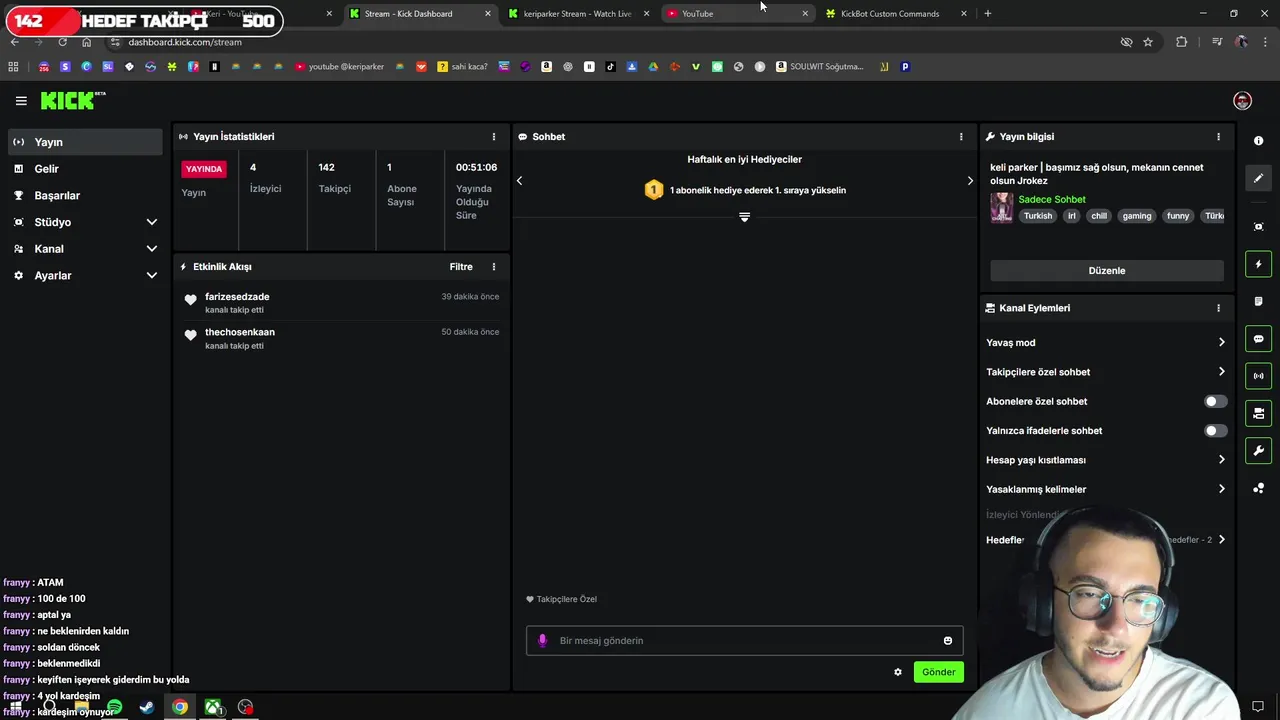Image resolution: width=1280 pixels, height=720 pixels.
Task: Open chat settings gear next to Gönder
Action: click(898, 672)
